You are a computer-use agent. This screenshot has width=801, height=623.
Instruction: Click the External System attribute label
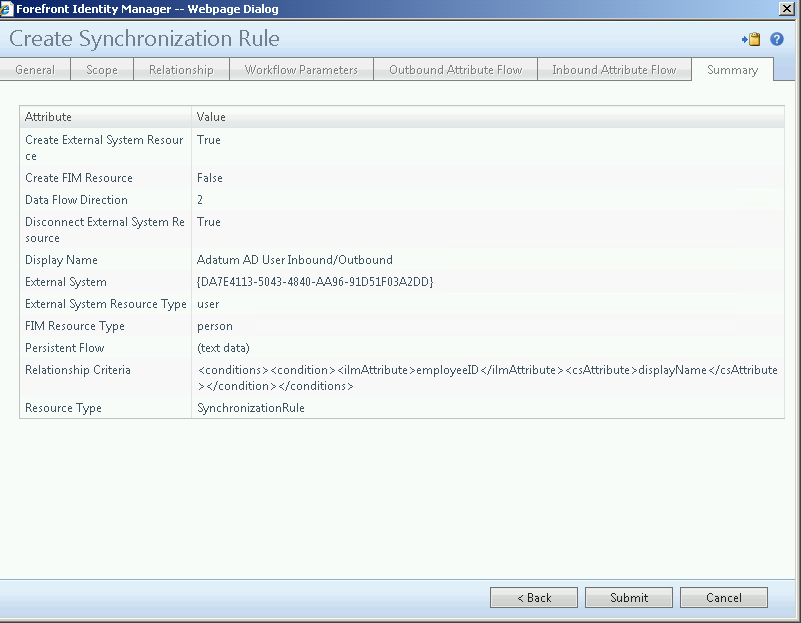66,282
